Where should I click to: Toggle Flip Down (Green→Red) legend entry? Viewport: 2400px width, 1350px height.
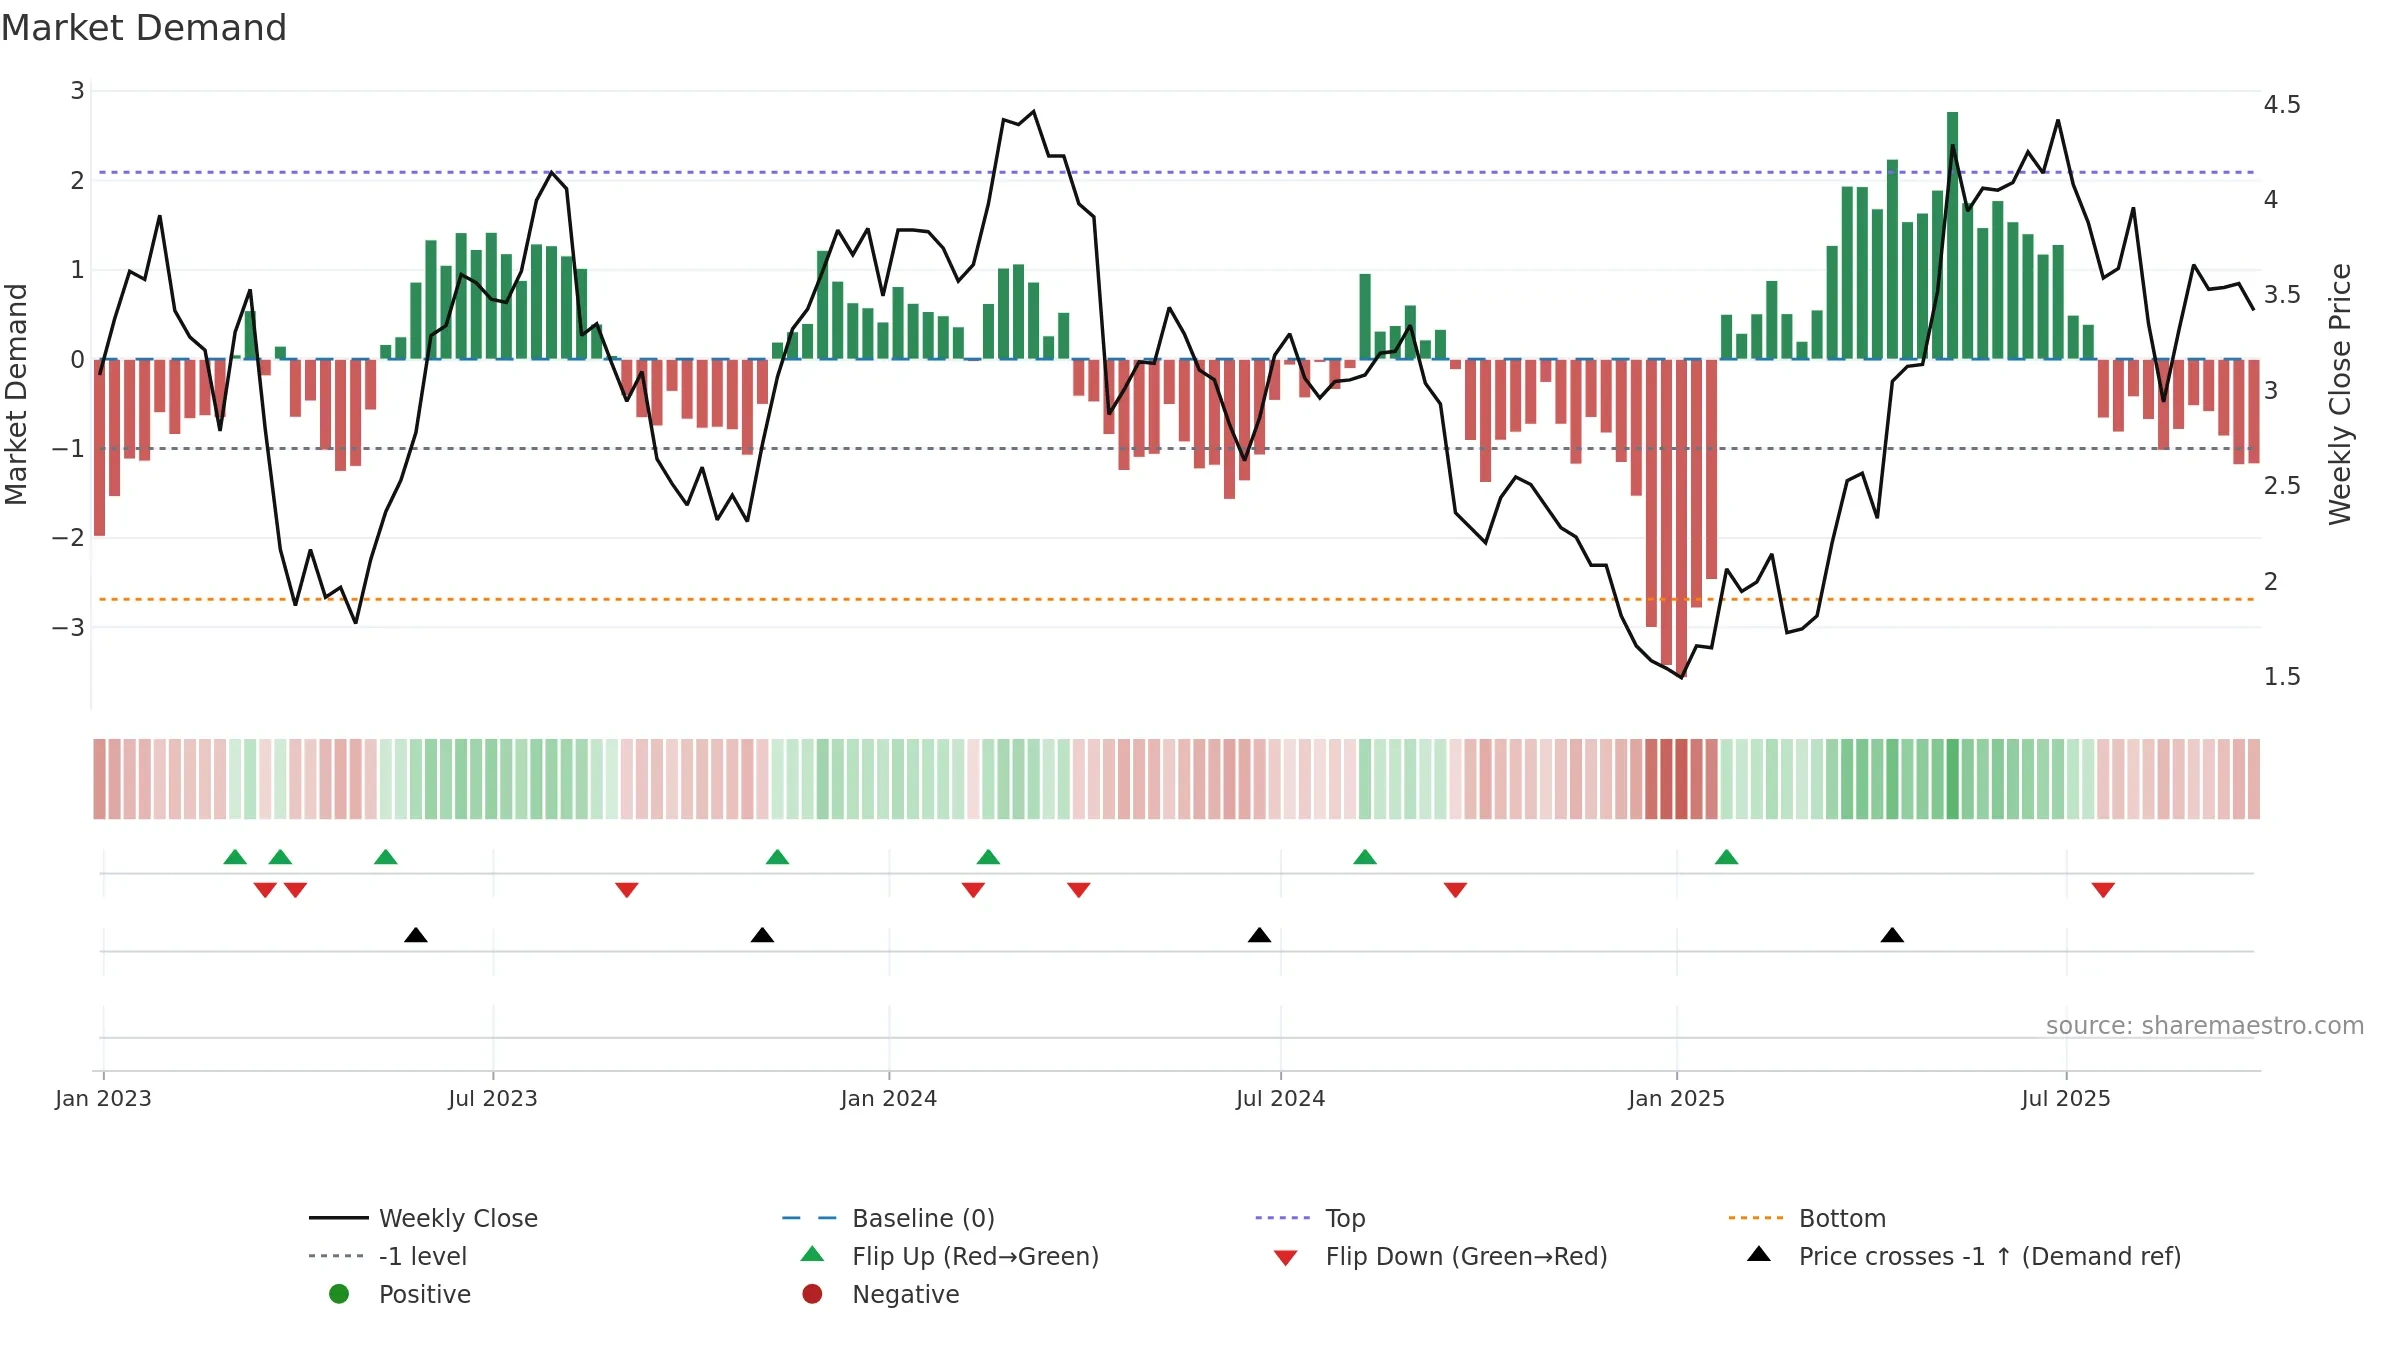pyautogui.click(x=1440, y=1256)
